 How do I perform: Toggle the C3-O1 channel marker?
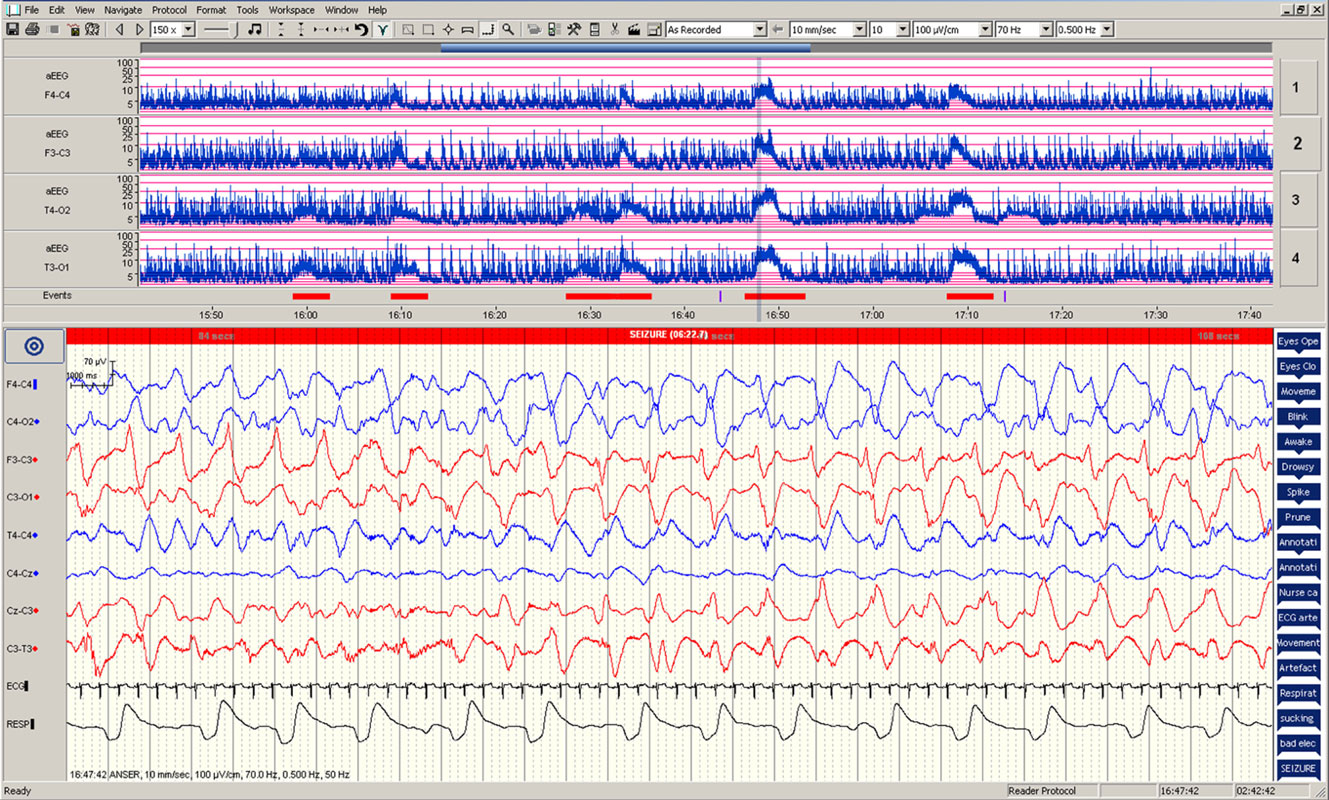point(37,497)
